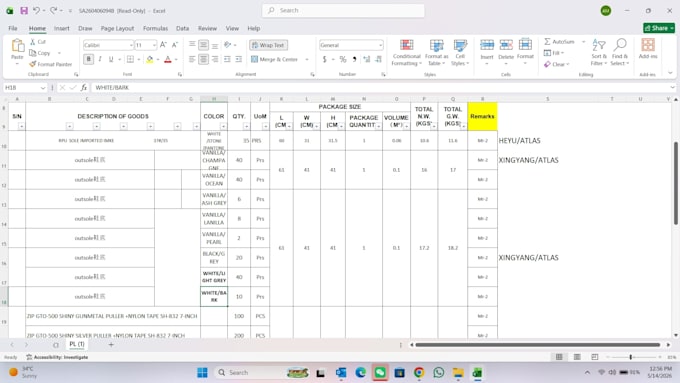This screenshot has width=680, height=383.
Task: Click the Cut scissors icon
Action: (x=33, y=42)
